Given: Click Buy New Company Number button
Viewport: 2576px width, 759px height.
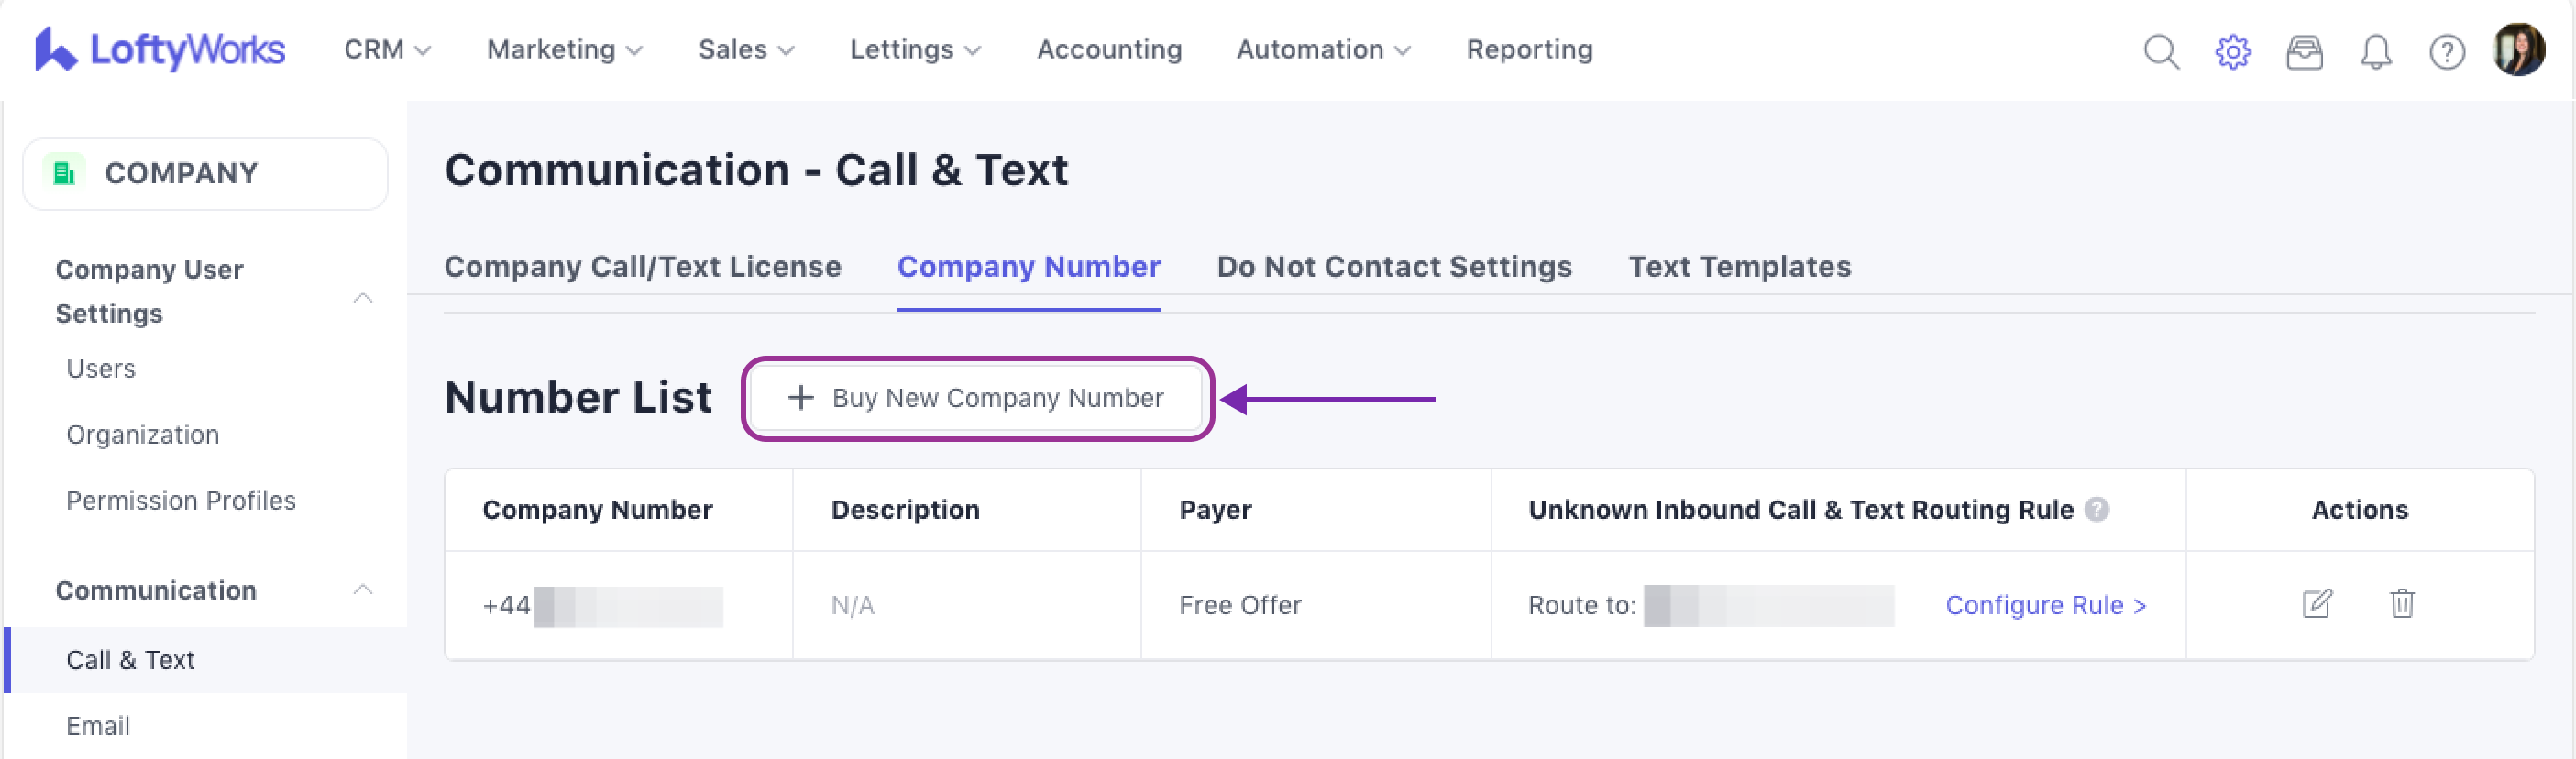Looking at the screenshot, I should (x=977, y=398).
